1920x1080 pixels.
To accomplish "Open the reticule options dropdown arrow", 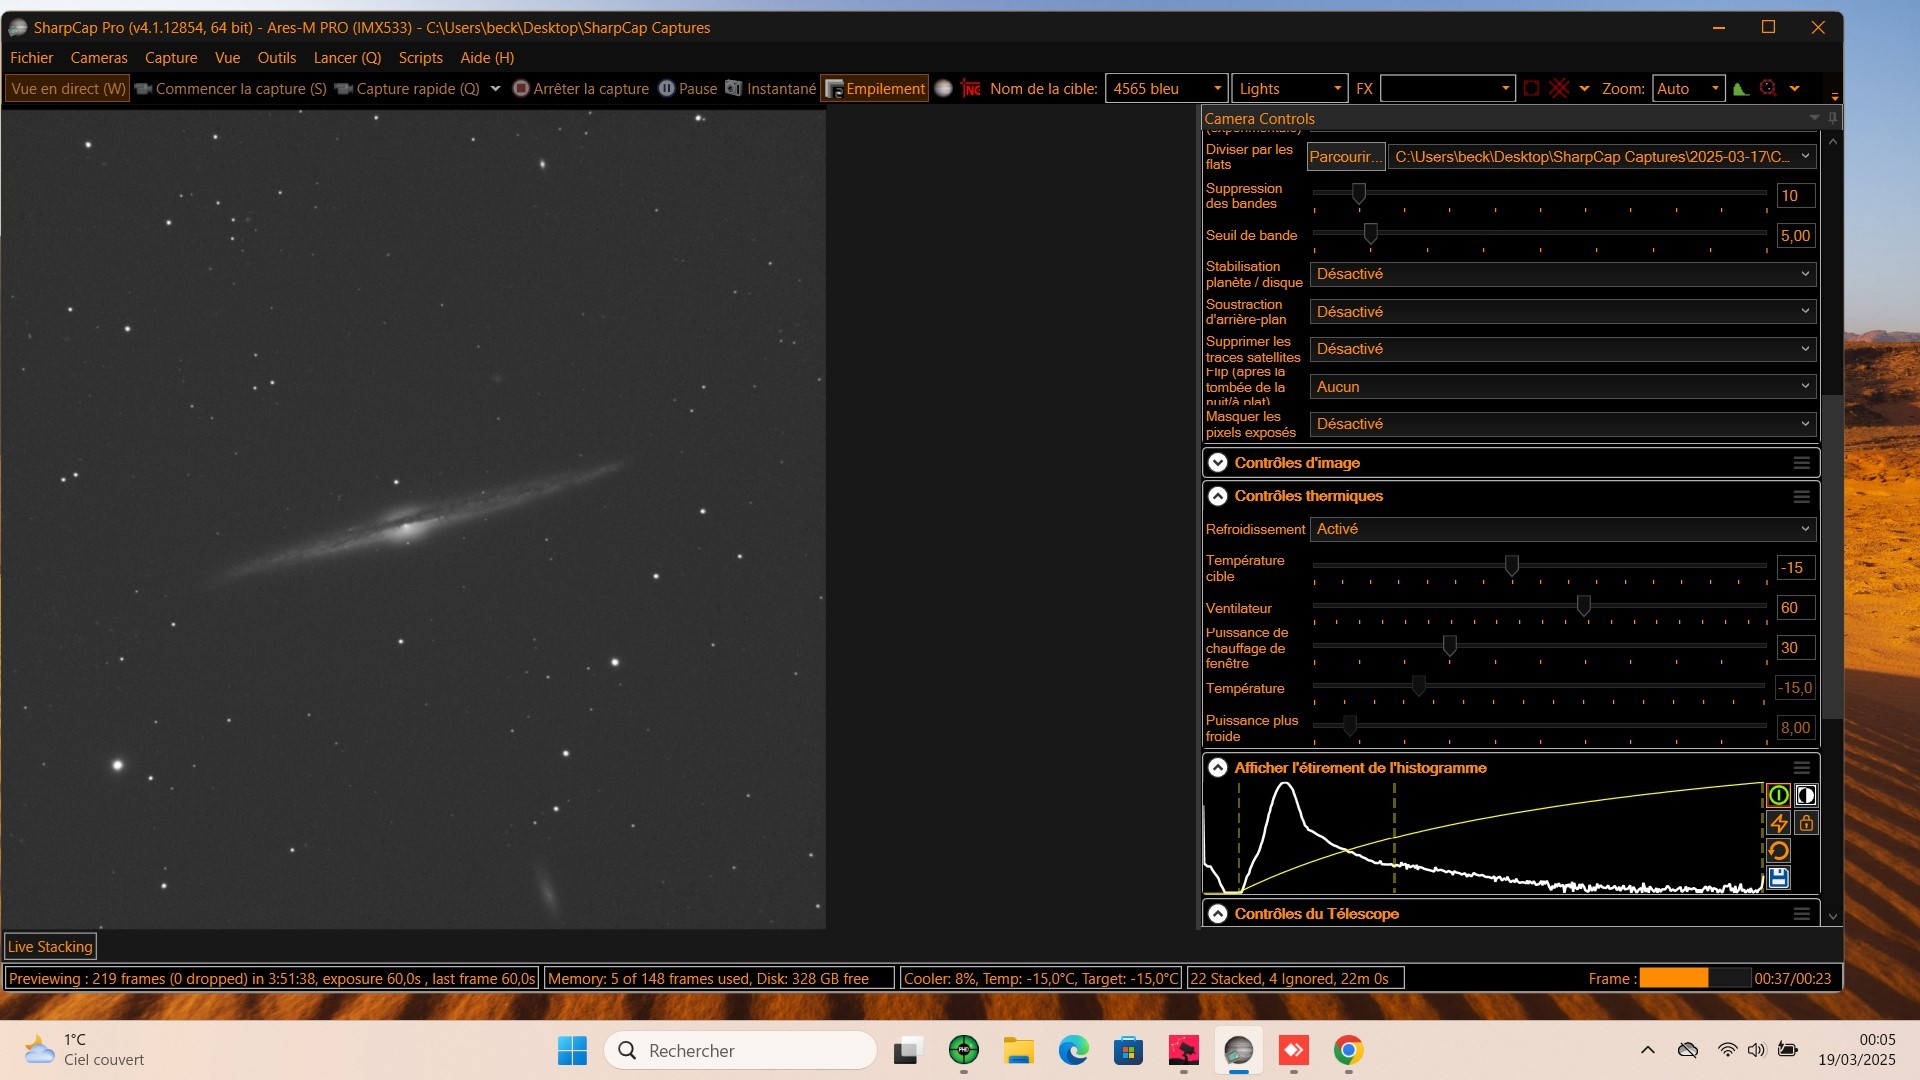I will pyautogui.click(x=1584, y=88).
